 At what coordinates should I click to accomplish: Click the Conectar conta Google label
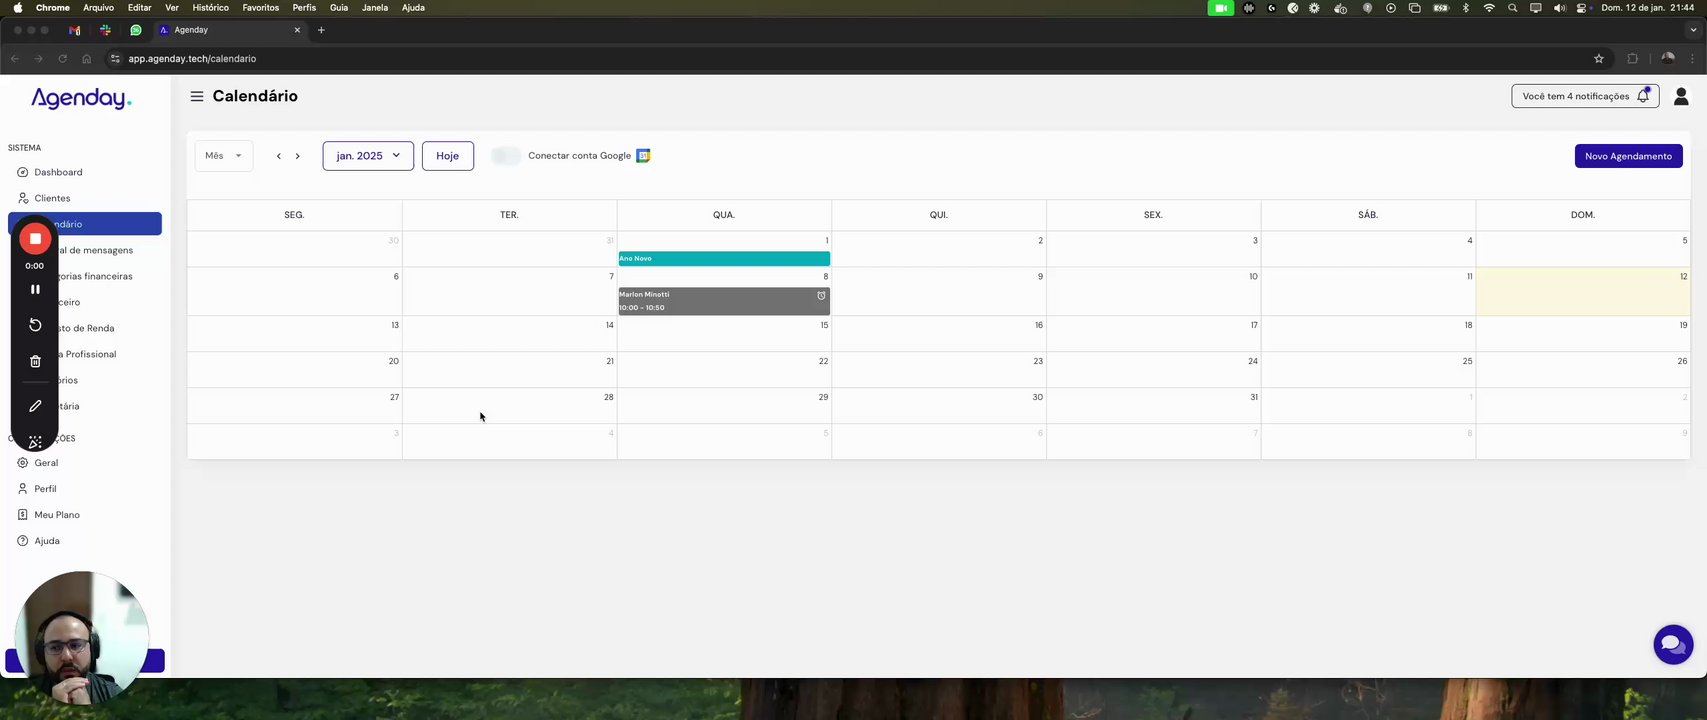[x=579, y=156]
